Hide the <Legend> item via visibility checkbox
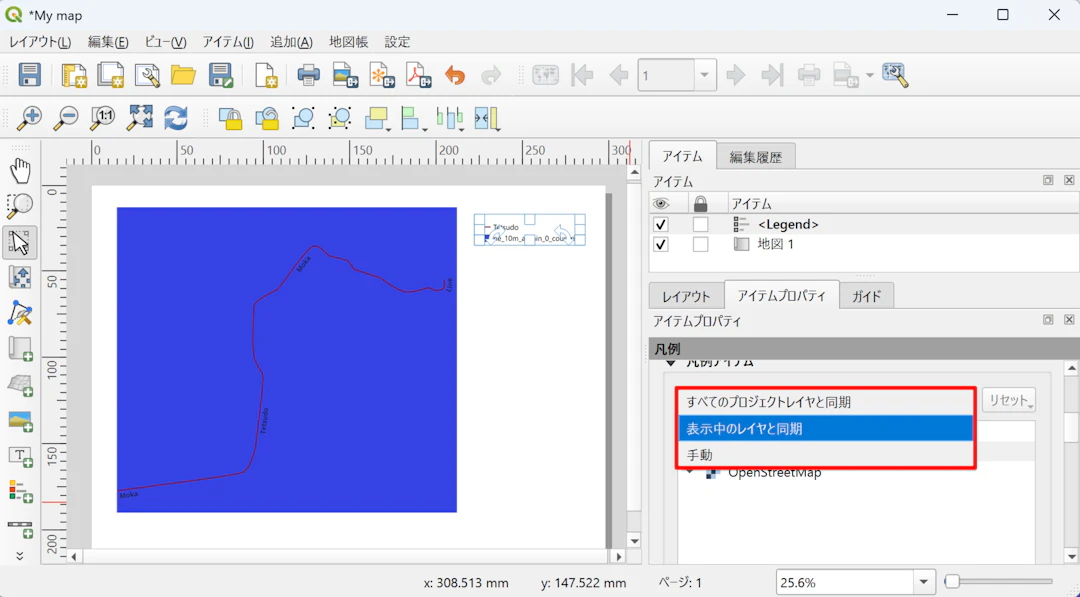 pos(660,225)
